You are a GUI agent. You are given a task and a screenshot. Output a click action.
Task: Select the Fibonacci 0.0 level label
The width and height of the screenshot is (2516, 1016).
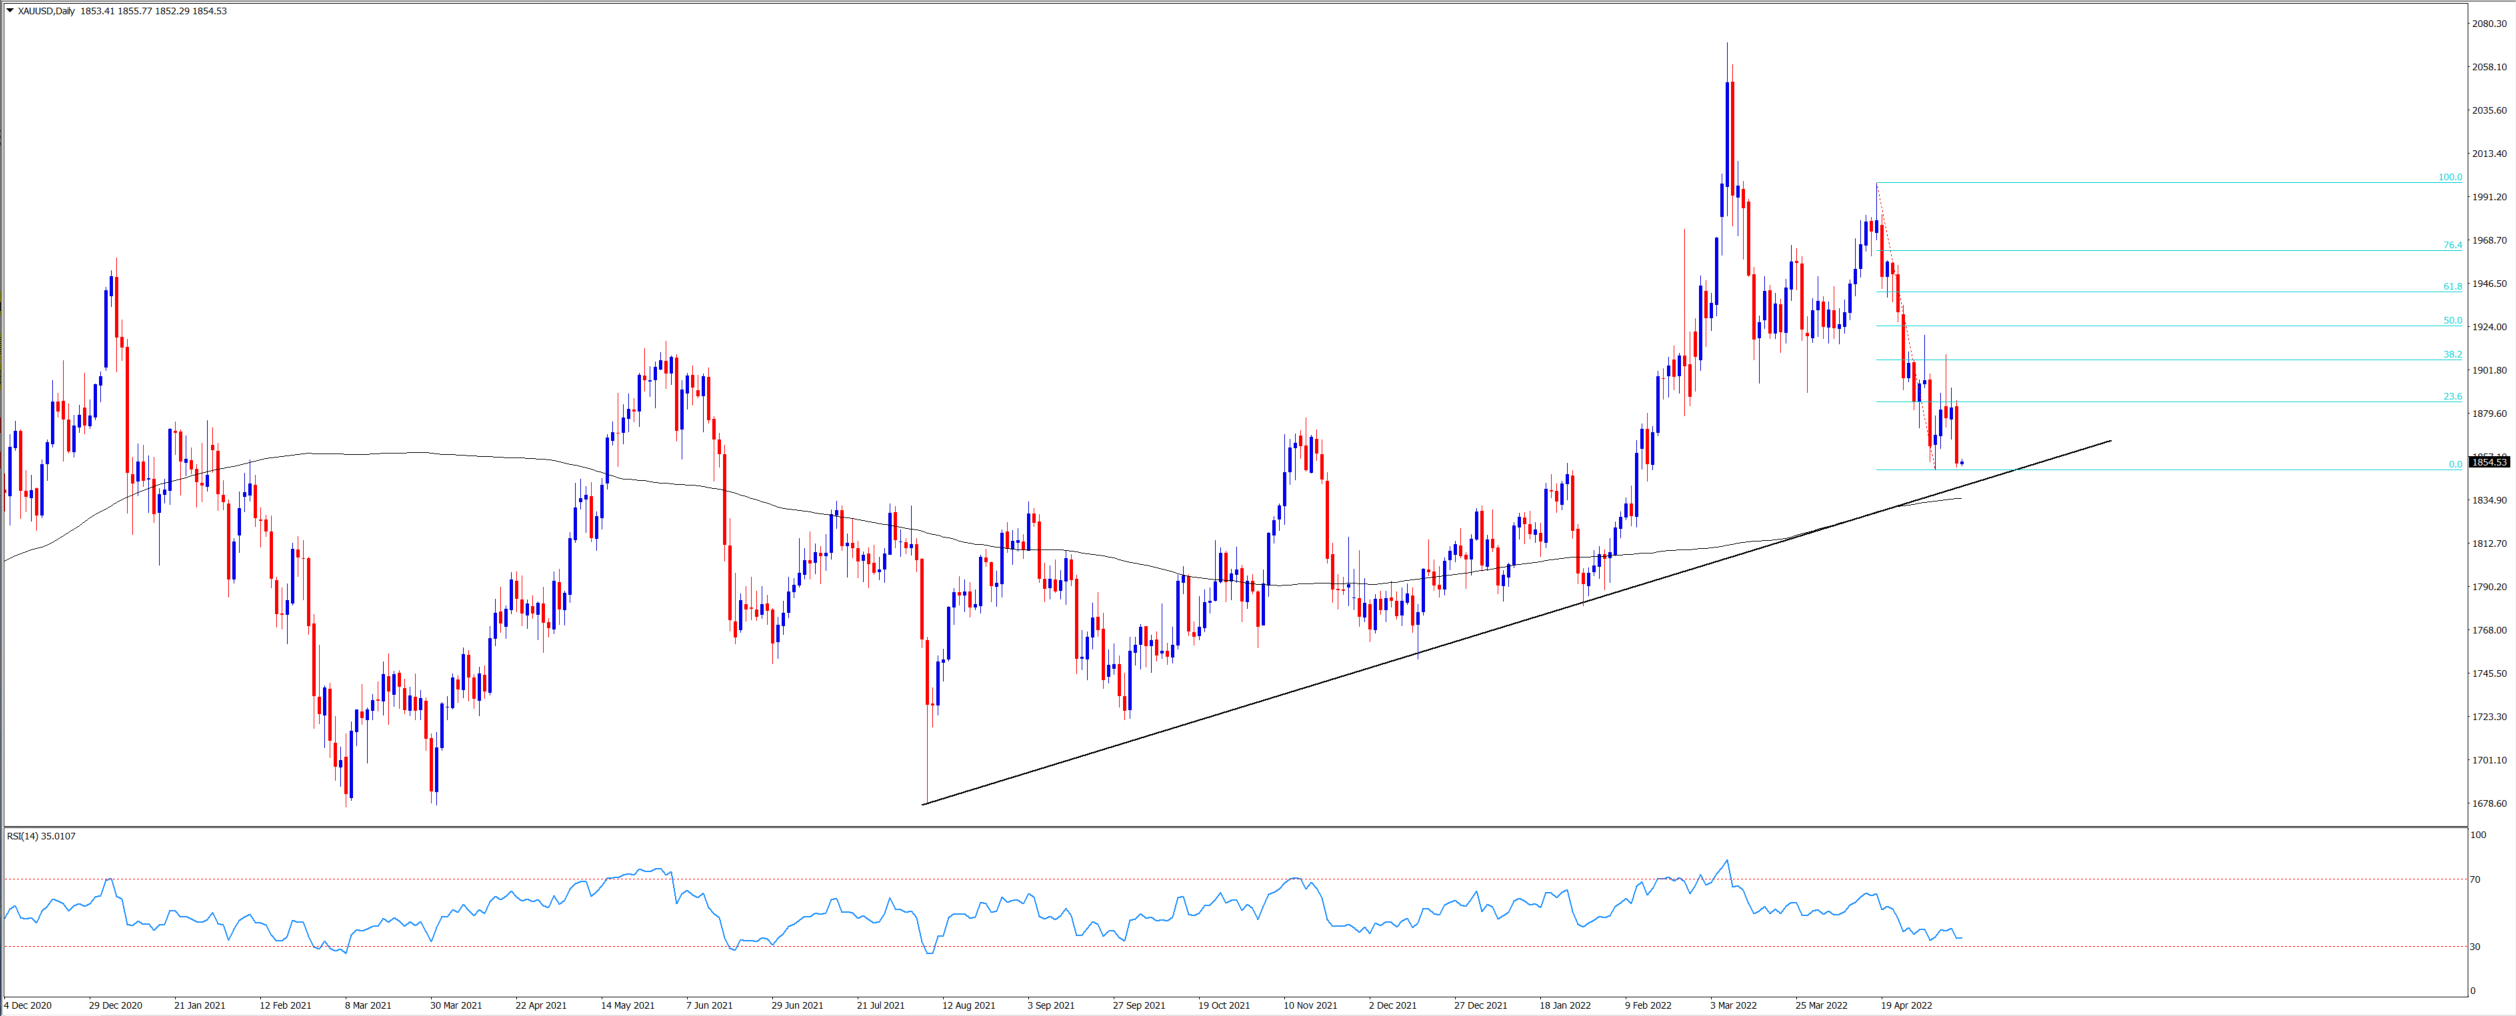pos(2455,464)
